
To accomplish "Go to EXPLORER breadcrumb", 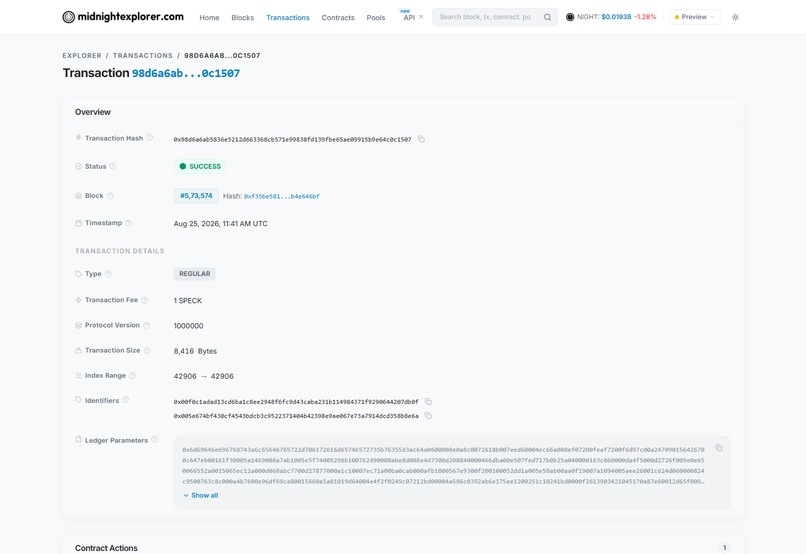I will pos(82,56).
